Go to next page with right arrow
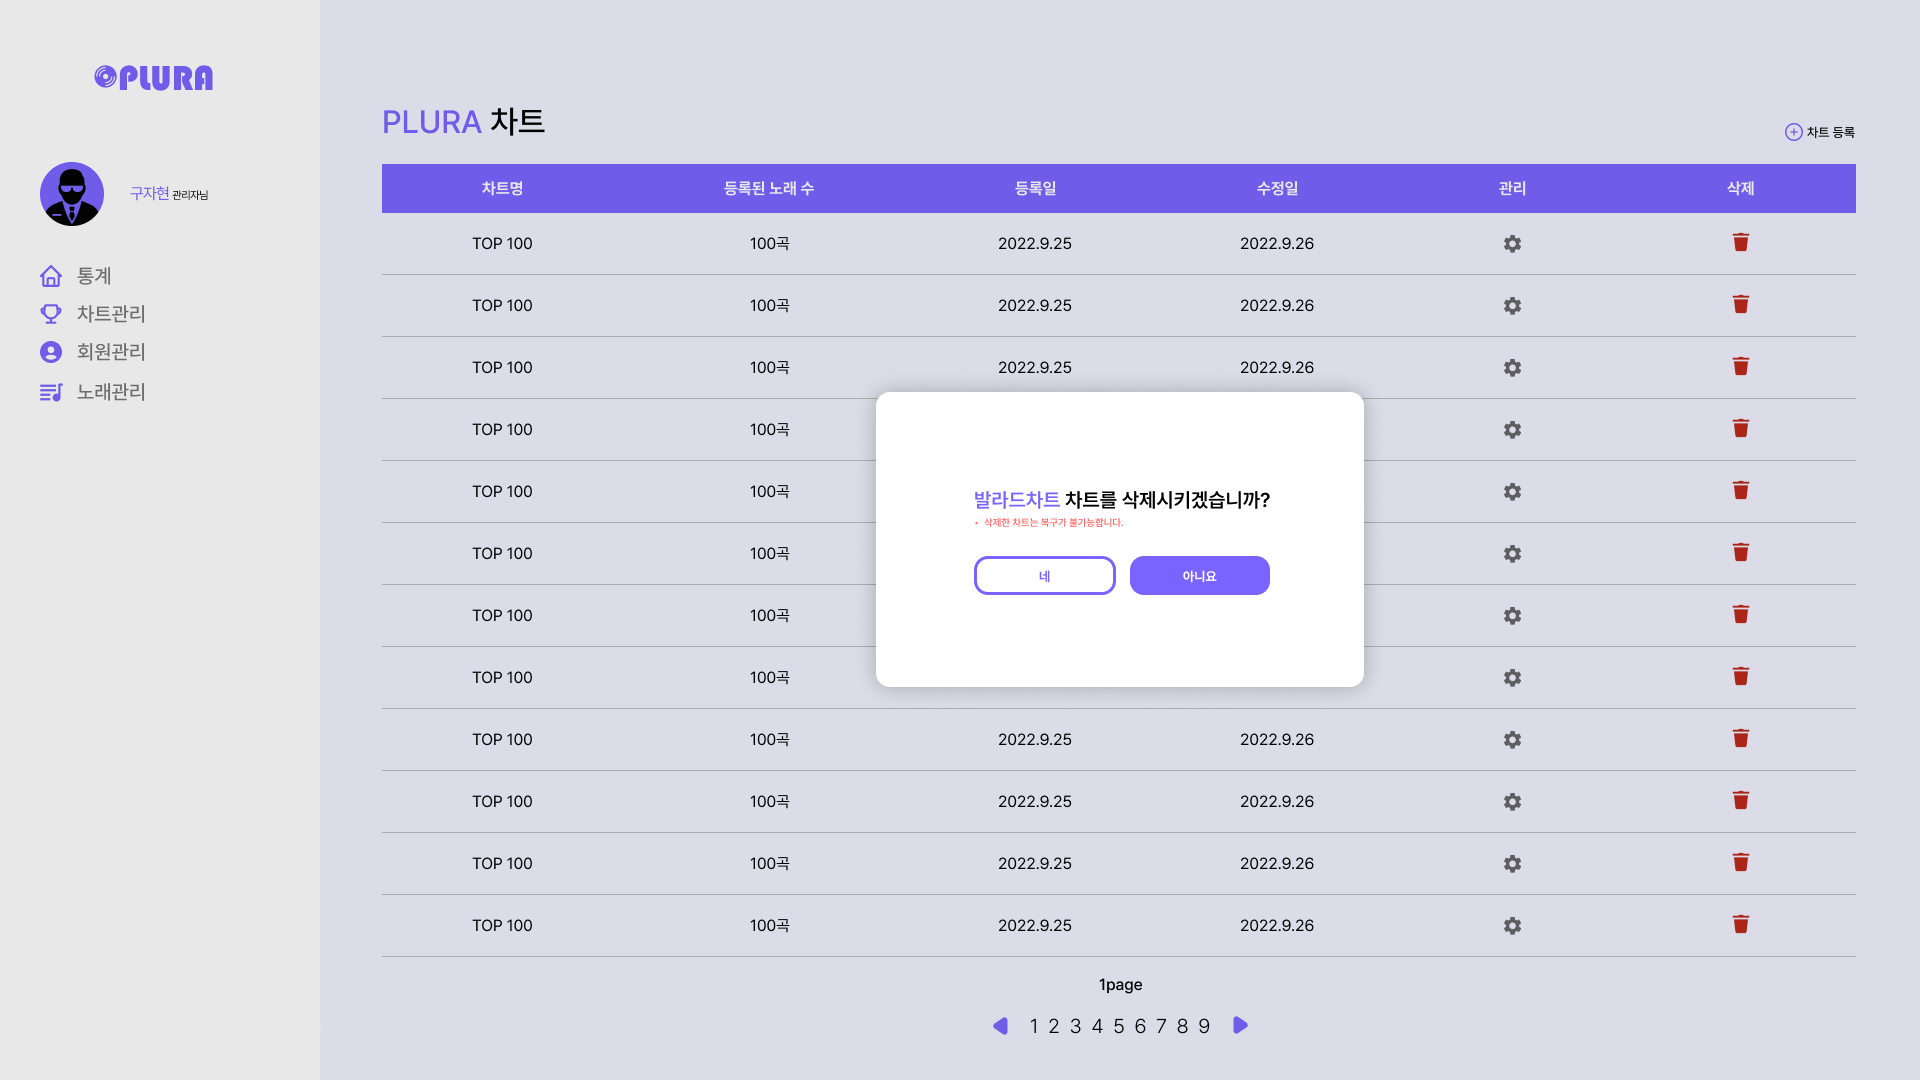1920x1080 pixels. point(1240,1026)
